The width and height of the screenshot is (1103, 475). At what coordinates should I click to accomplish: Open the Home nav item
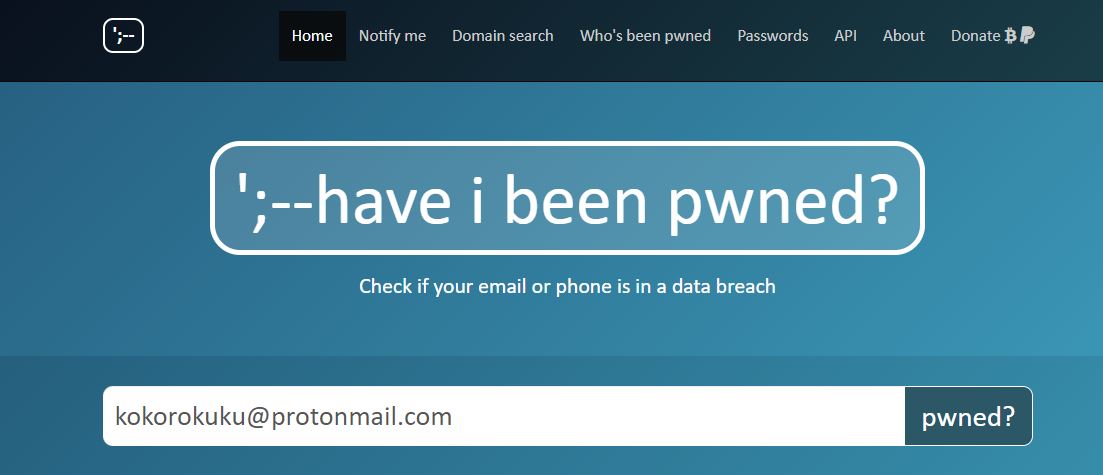(312, 36)
